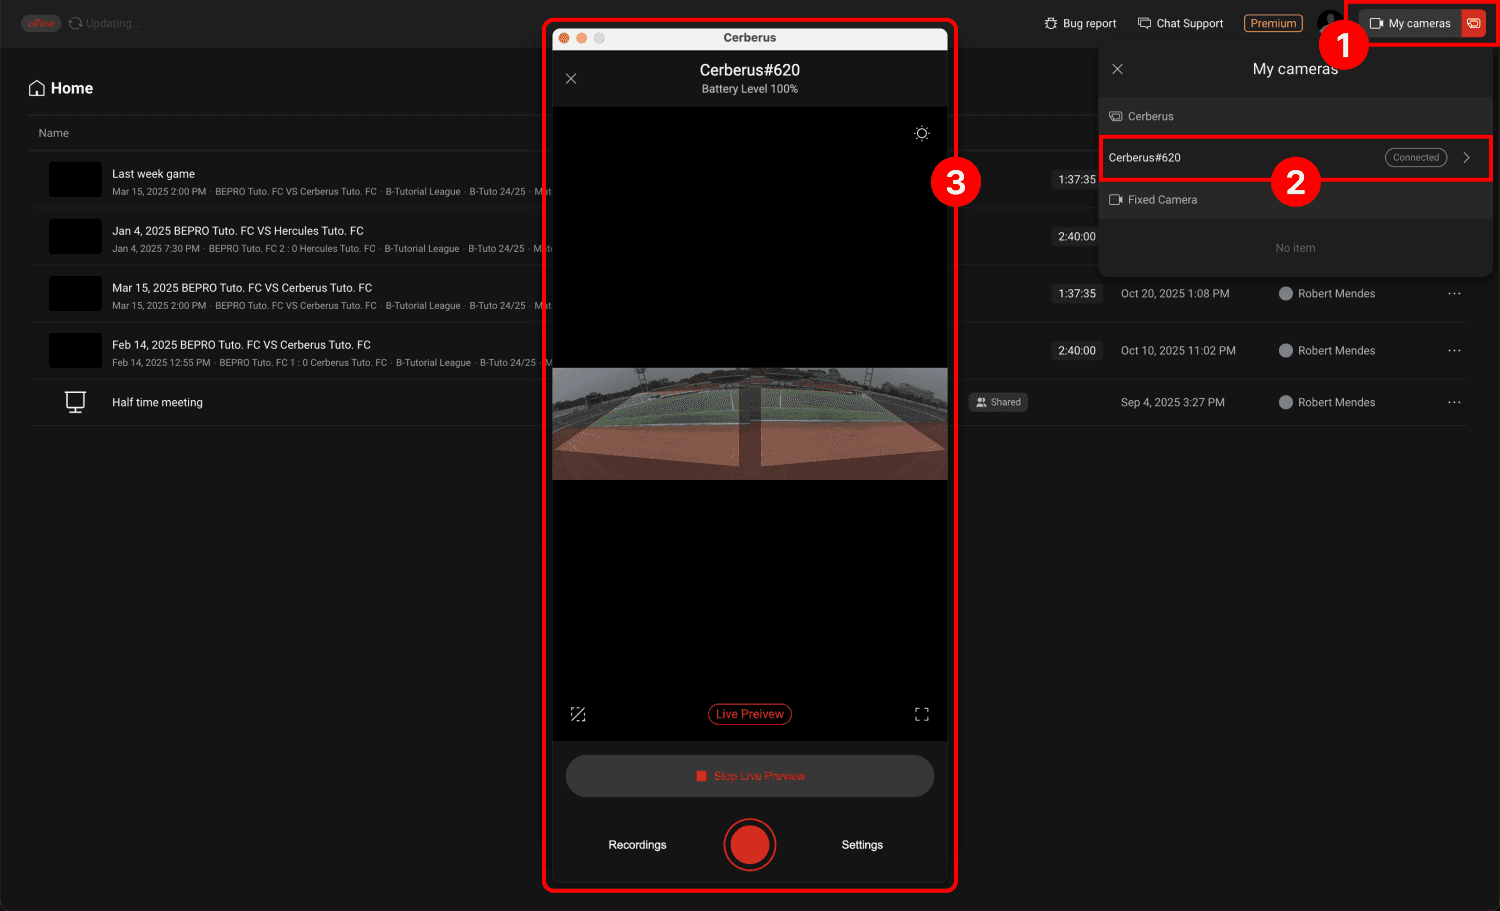1500x911 pixels.
Task: Select the Cerberus#620 camera entry
Action: [x=1295, y=158]
